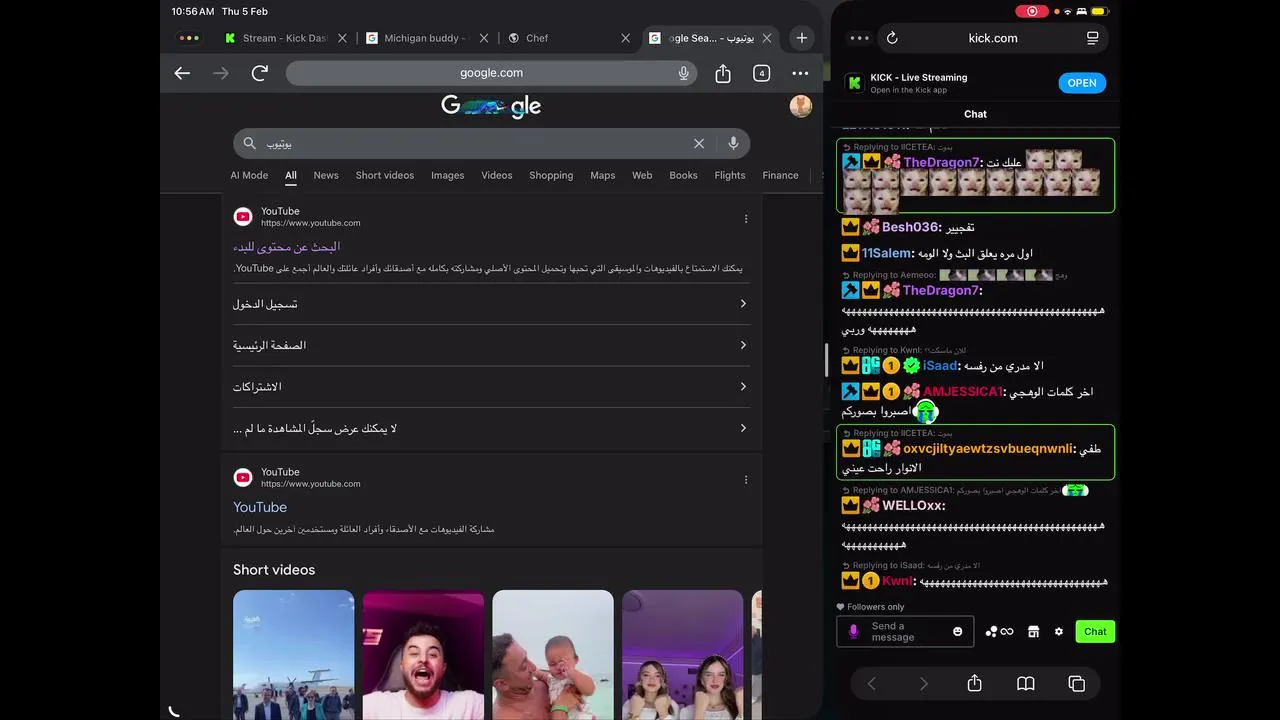Close the Chef tab
This screenshot has width=1280, height=720.
[x=625, y=38]
